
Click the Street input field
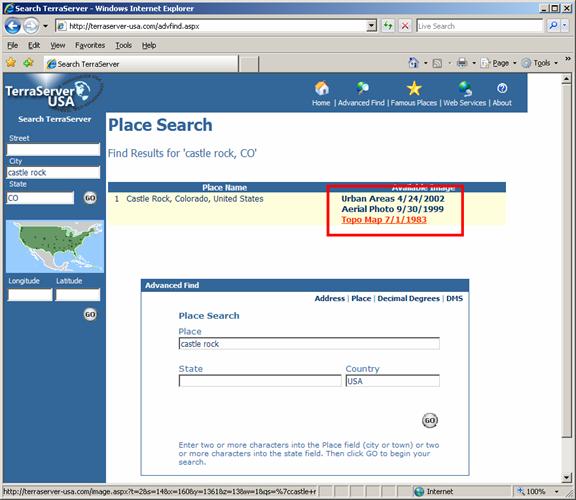coord(53,150)
